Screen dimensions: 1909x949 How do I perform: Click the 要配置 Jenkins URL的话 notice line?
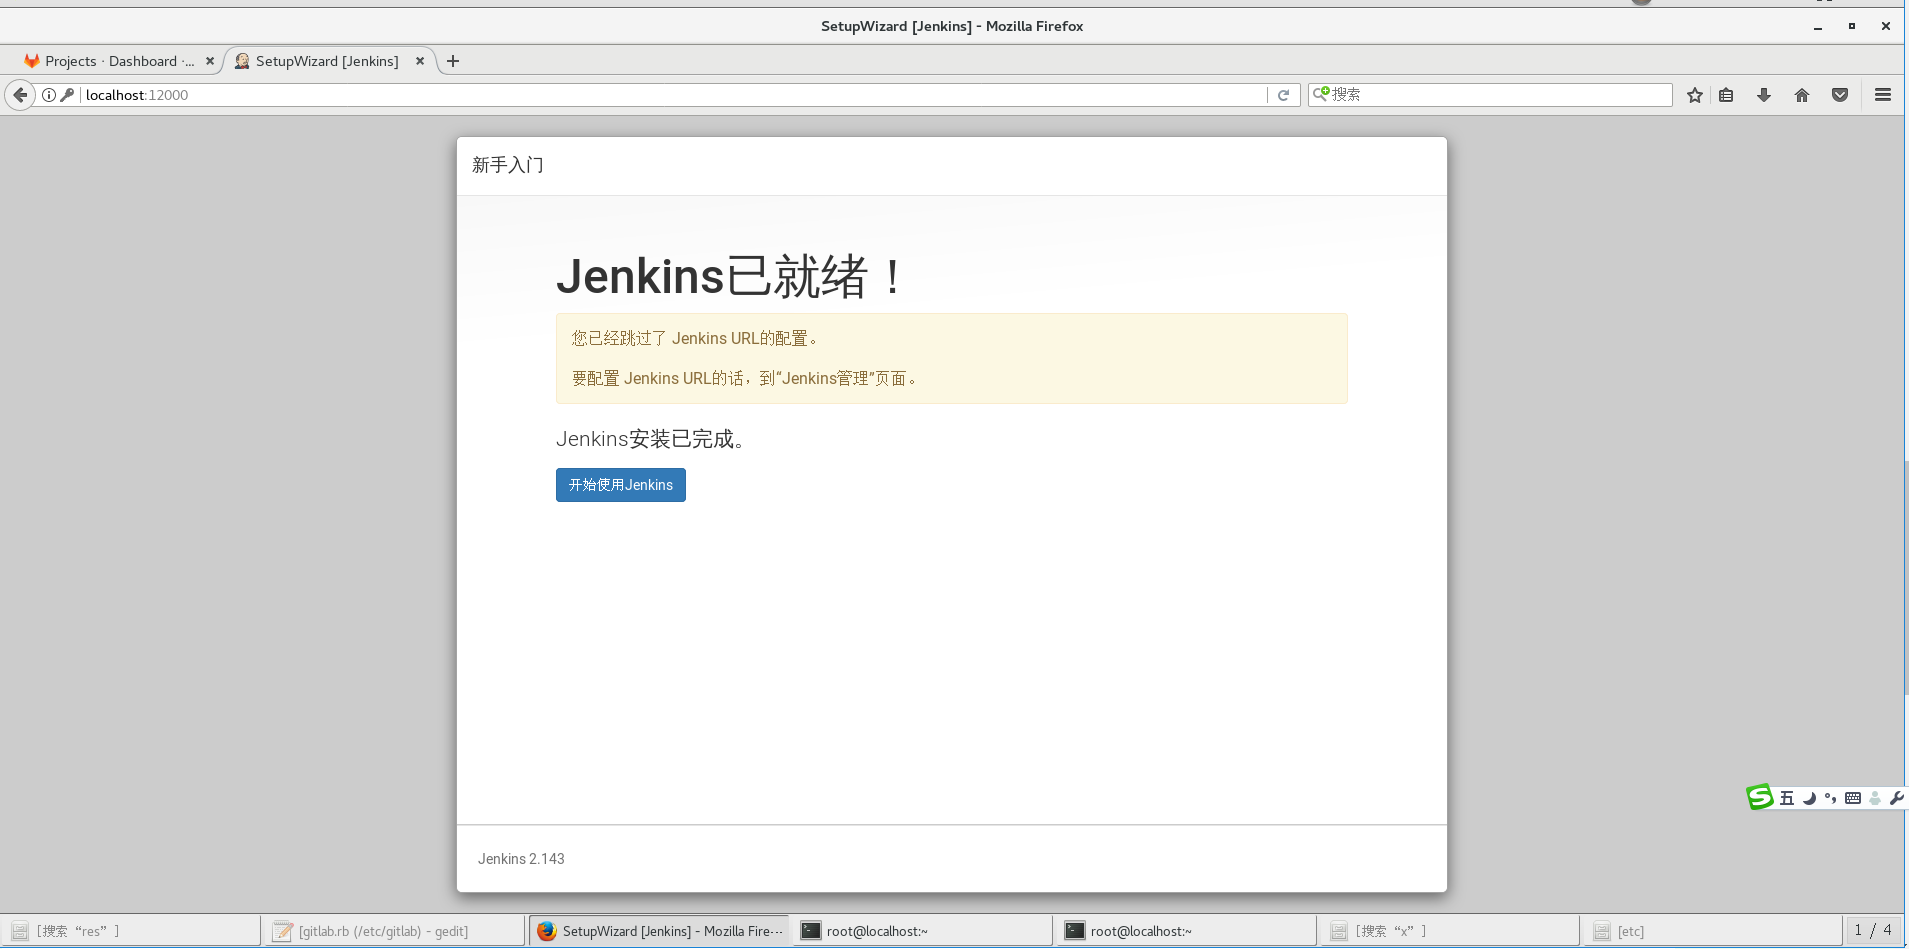coord(745,378)
